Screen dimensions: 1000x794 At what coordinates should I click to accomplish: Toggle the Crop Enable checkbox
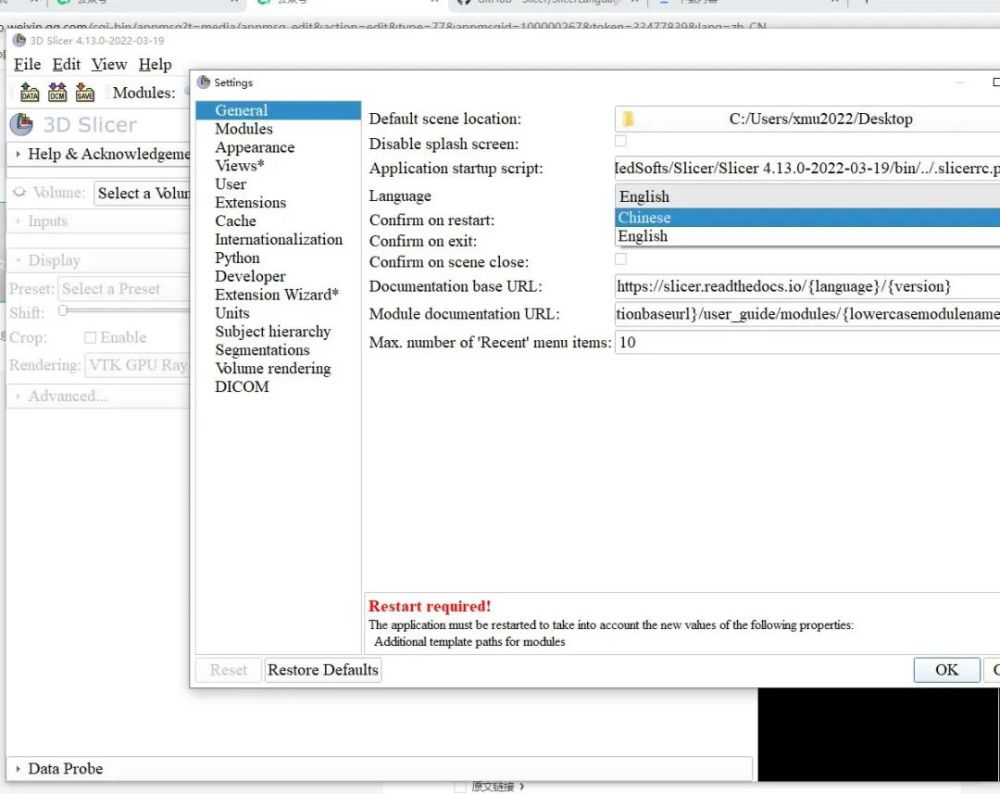(90, 337)
